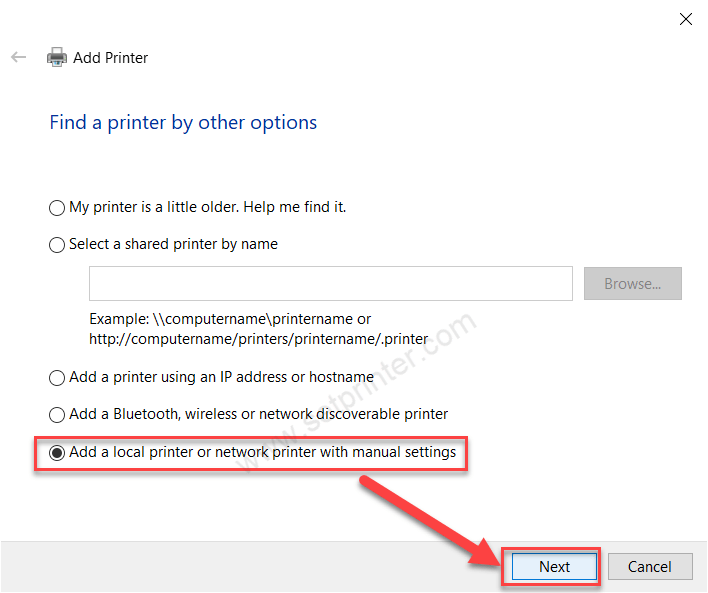
Task: Select the 'My printer is a little older' radio circle
Action: [x=57, y=208]
